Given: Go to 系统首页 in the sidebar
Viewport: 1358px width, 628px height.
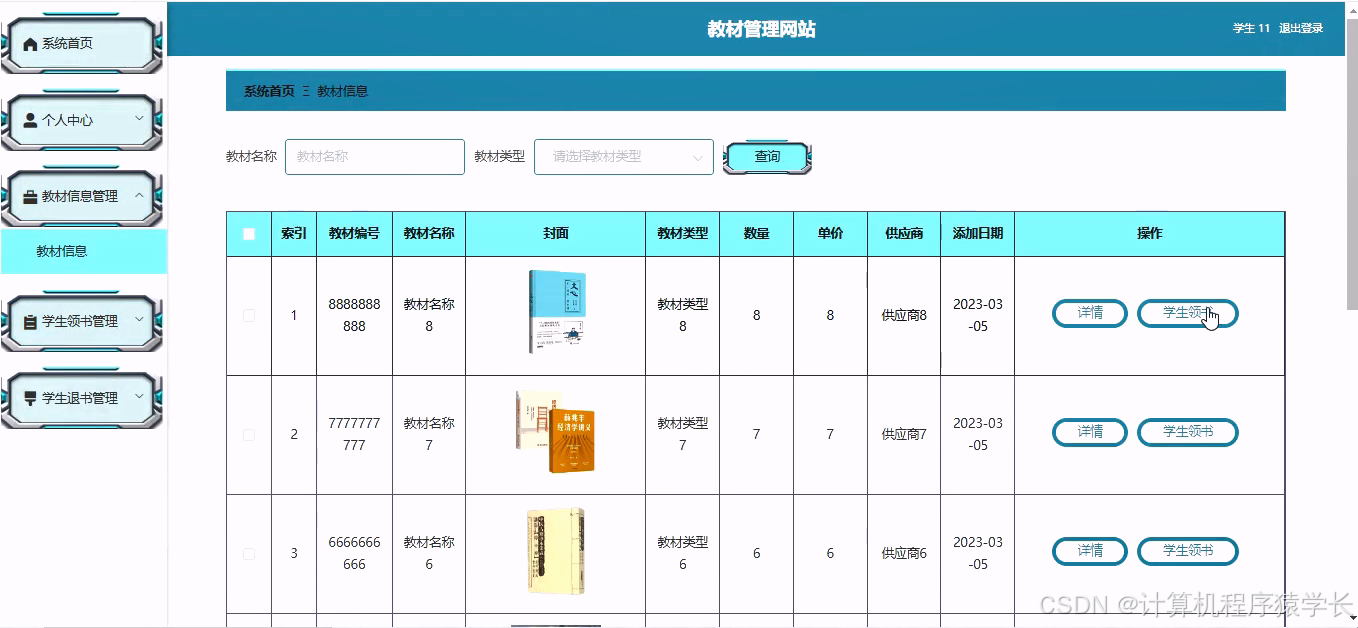Looking at the screenshot, I should point(82,44).
